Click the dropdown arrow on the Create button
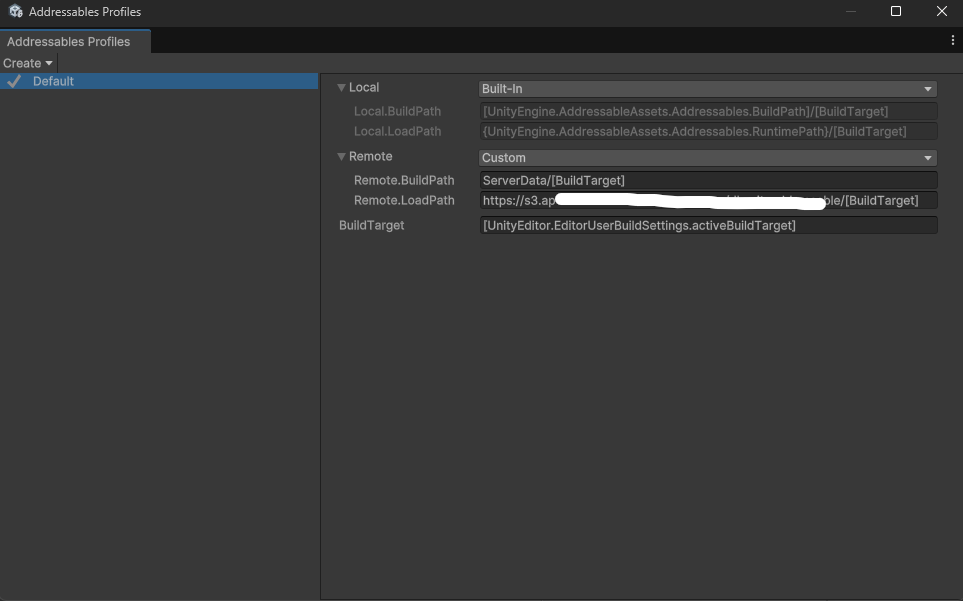 (48, 62)
